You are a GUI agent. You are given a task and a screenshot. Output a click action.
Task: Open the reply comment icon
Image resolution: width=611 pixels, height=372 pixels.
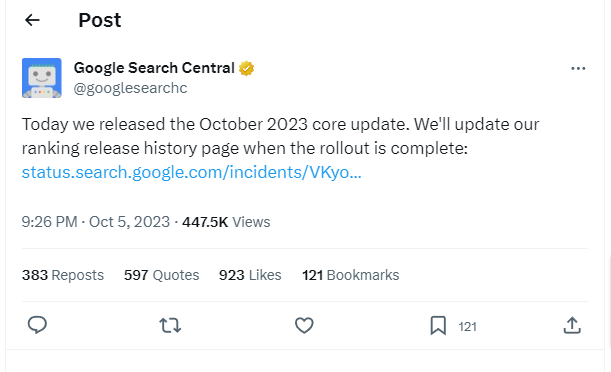click(37, 325)
